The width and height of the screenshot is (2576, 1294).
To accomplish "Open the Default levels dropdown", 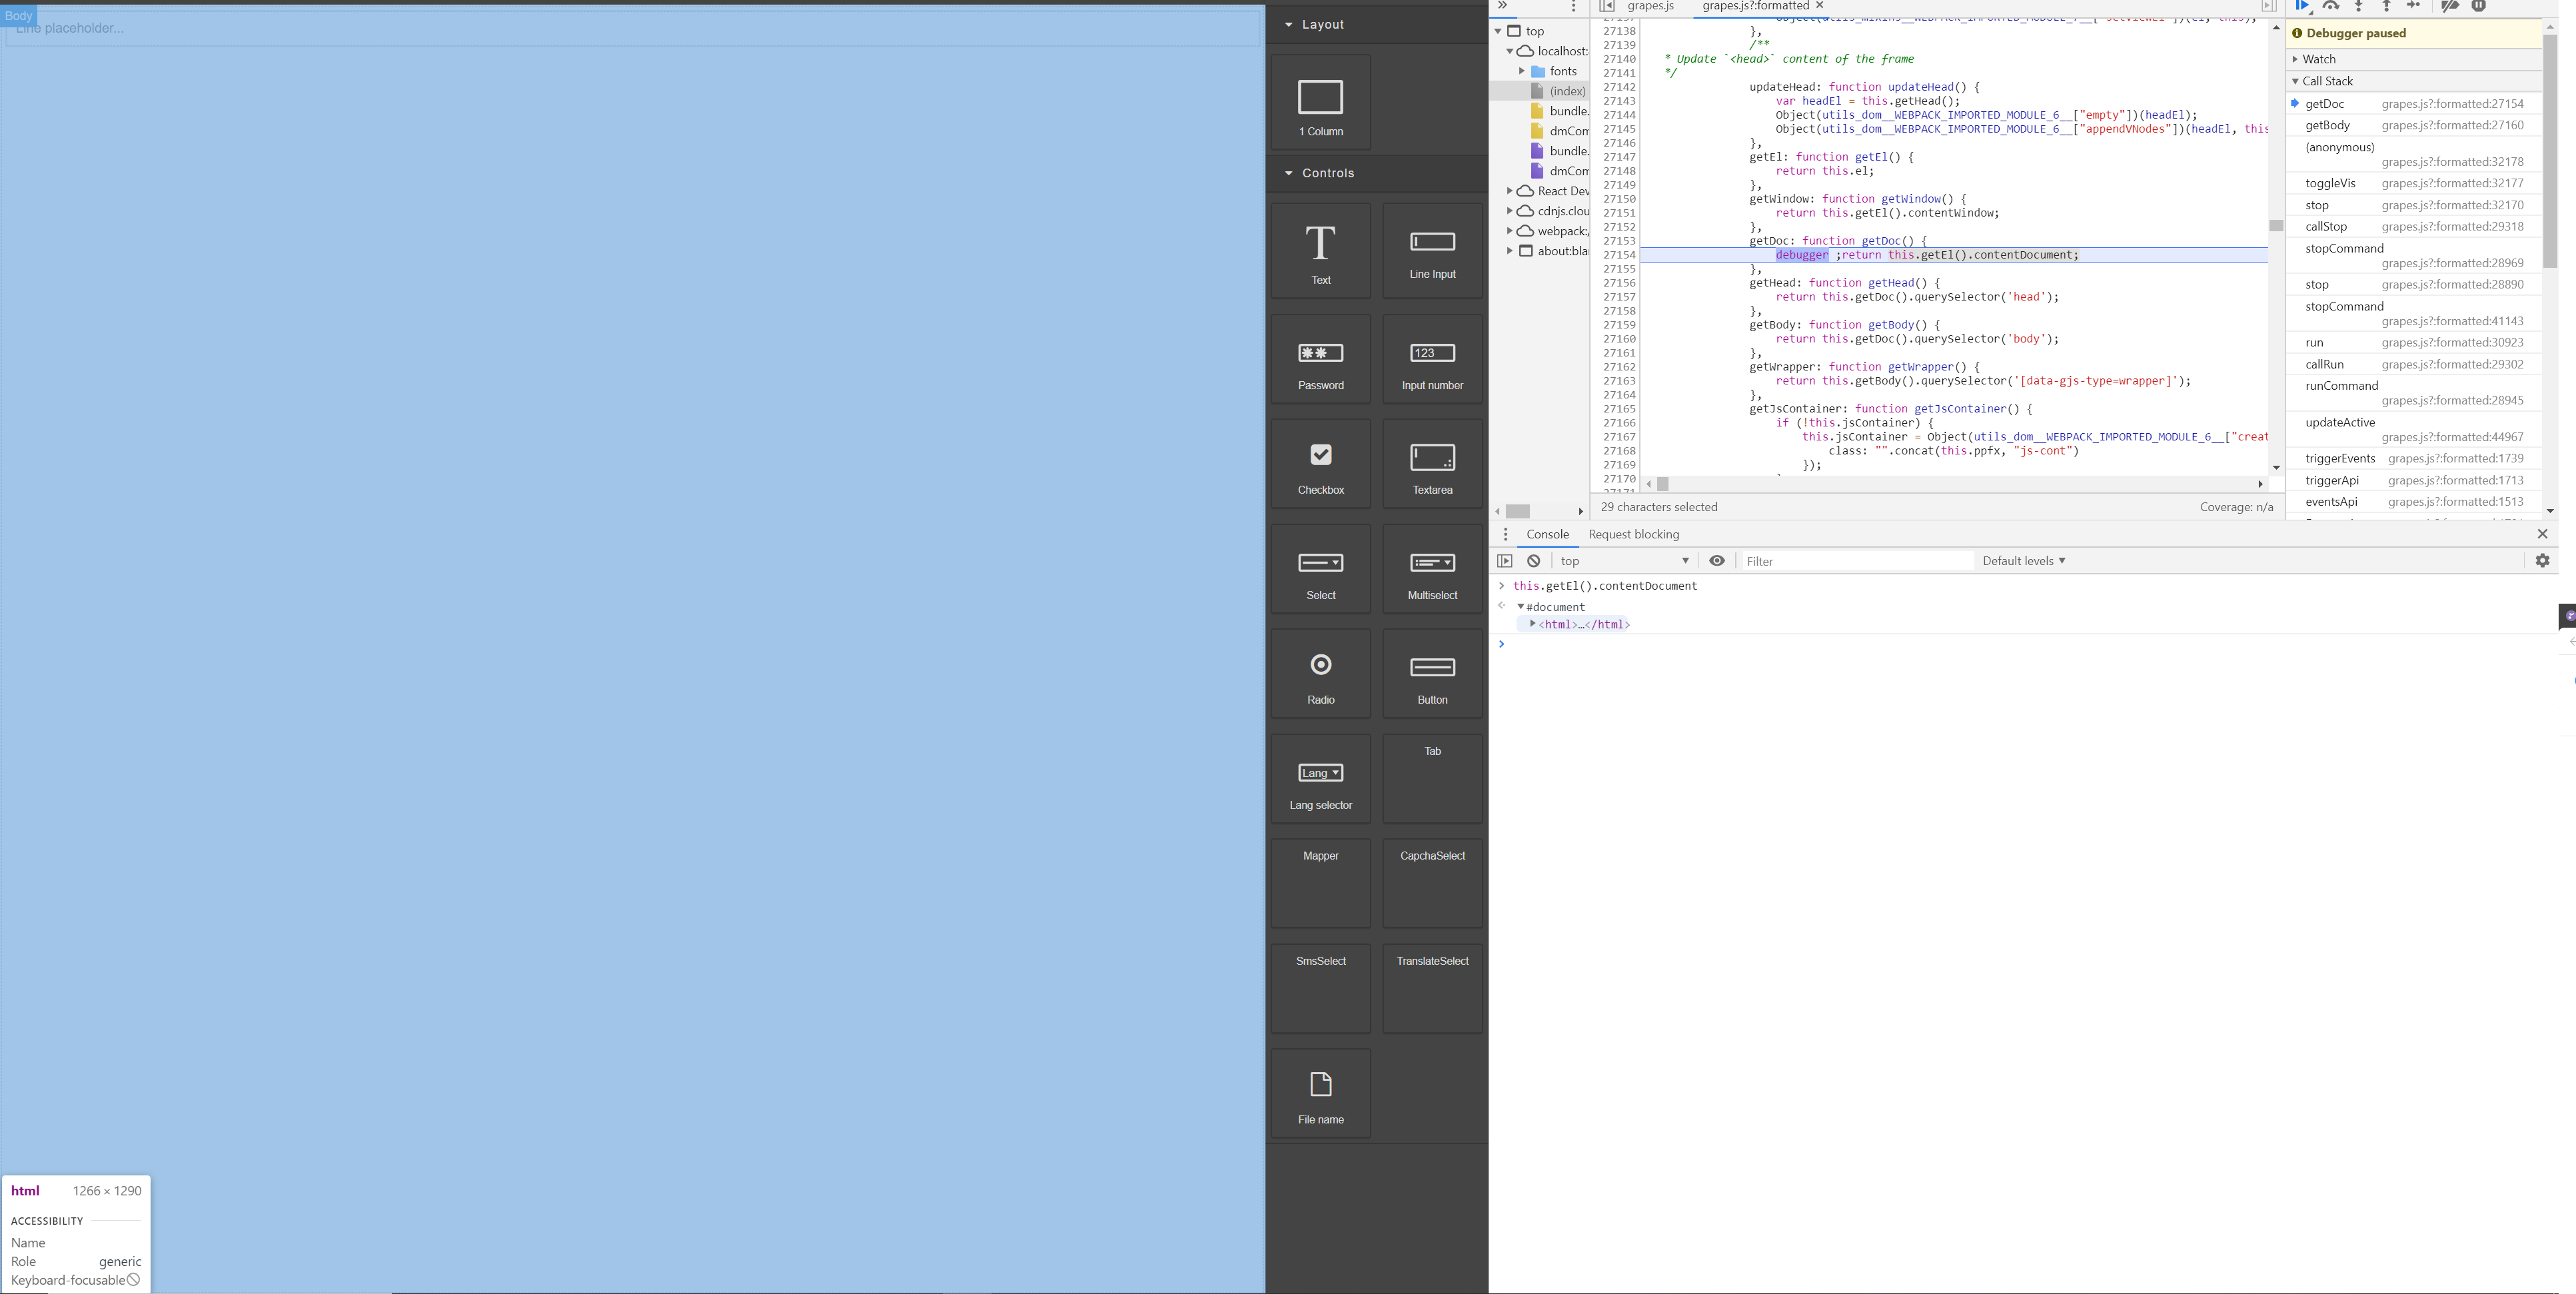I will coord(2023,561).
